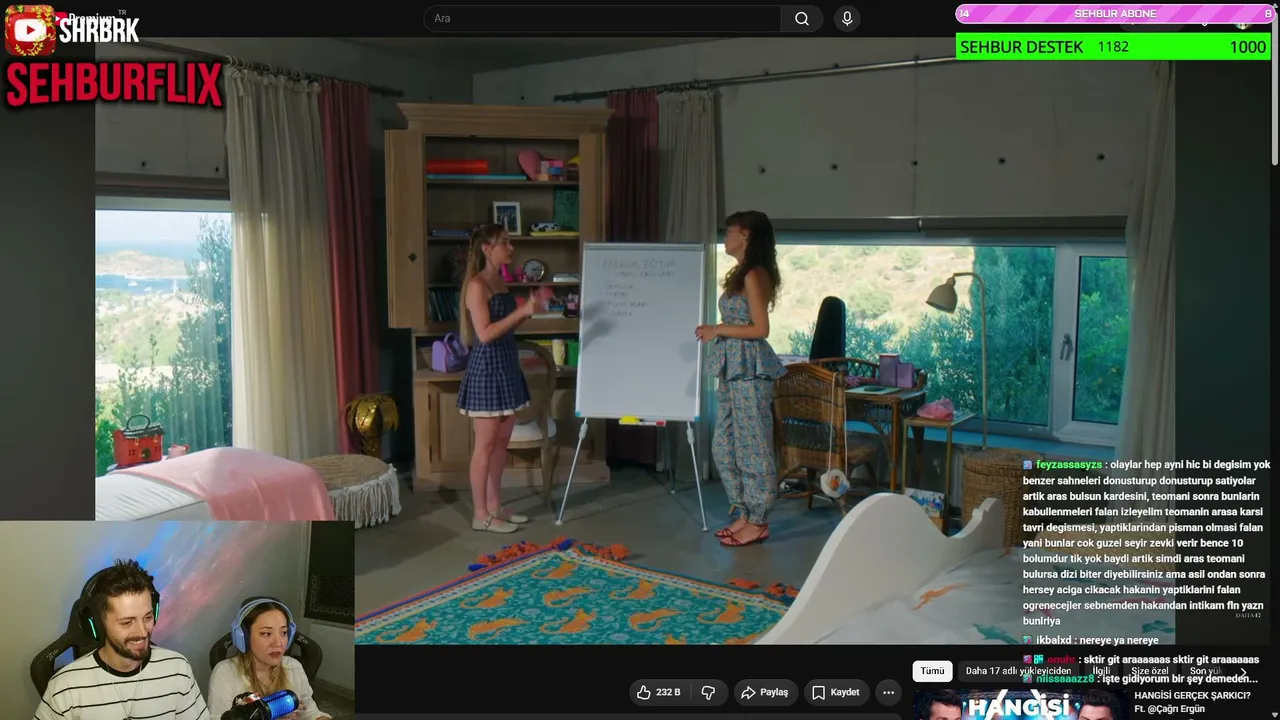Click the feyzassasyzs chat username
The height and width of the screenshot is (720, 1280).
coord(1069,465)
